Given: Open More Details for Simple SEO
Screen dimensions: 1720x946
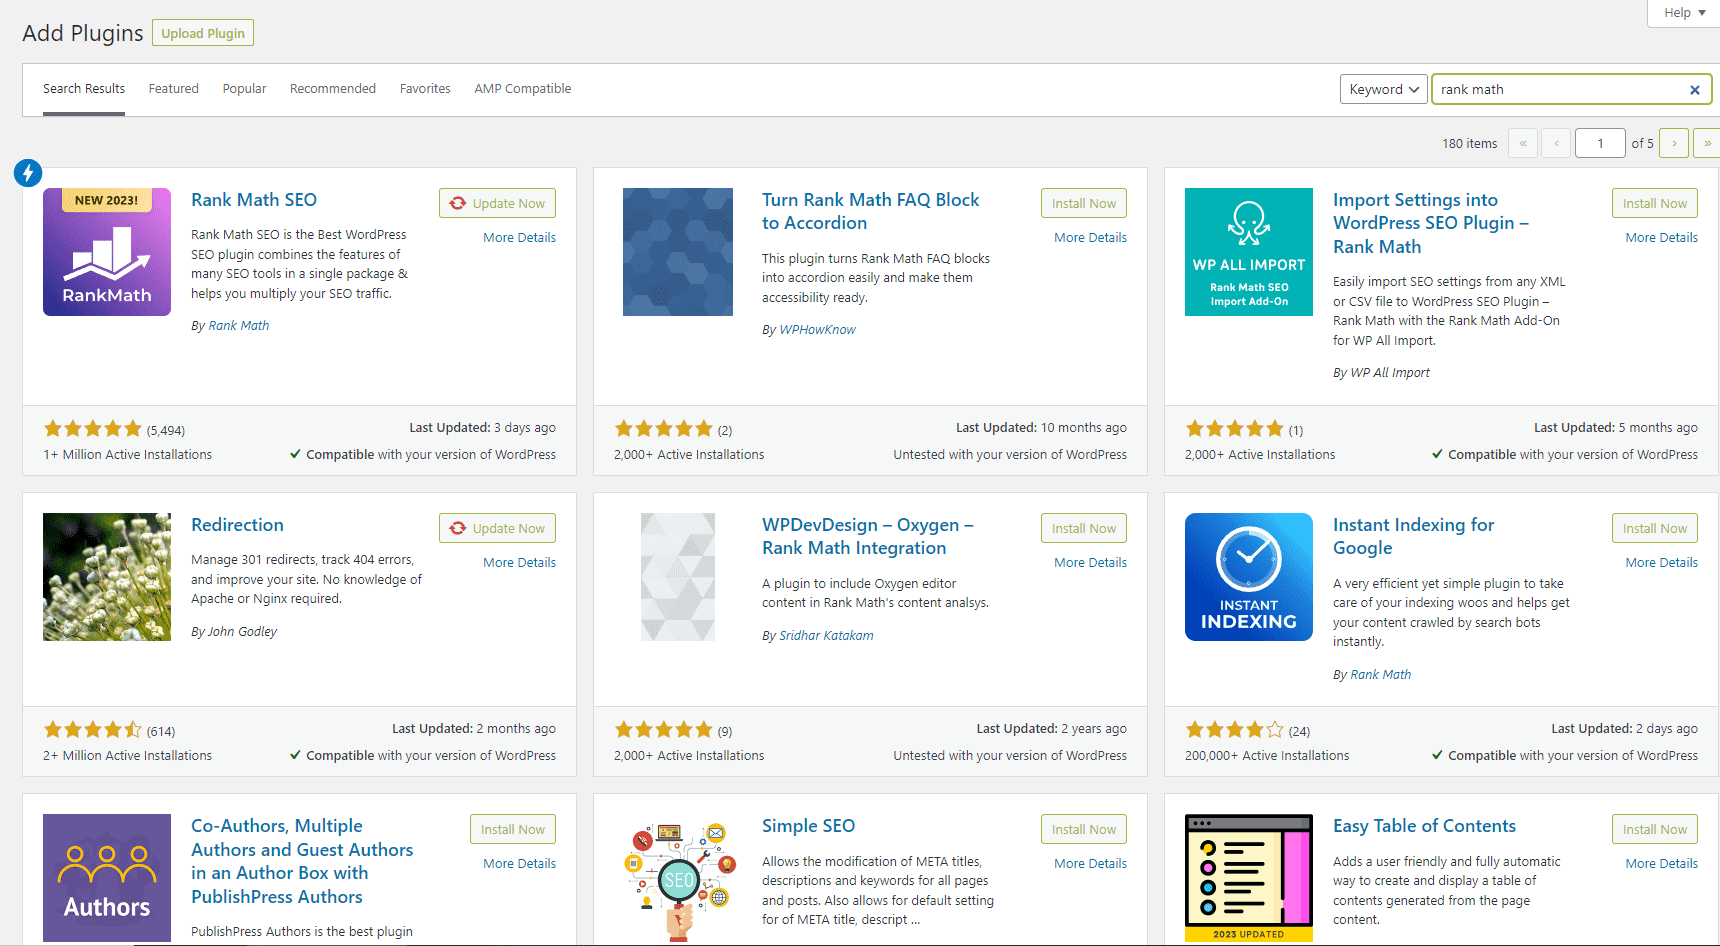Looking at the screenshot, I should coord(1090,864).
